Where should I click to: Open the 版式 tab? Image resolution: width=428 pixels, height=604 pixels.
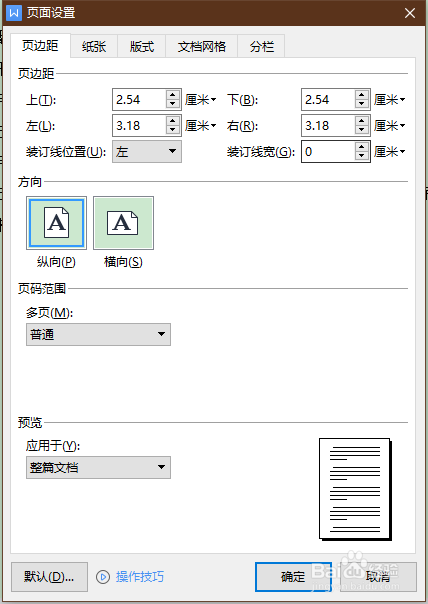(x=142, y=47)
